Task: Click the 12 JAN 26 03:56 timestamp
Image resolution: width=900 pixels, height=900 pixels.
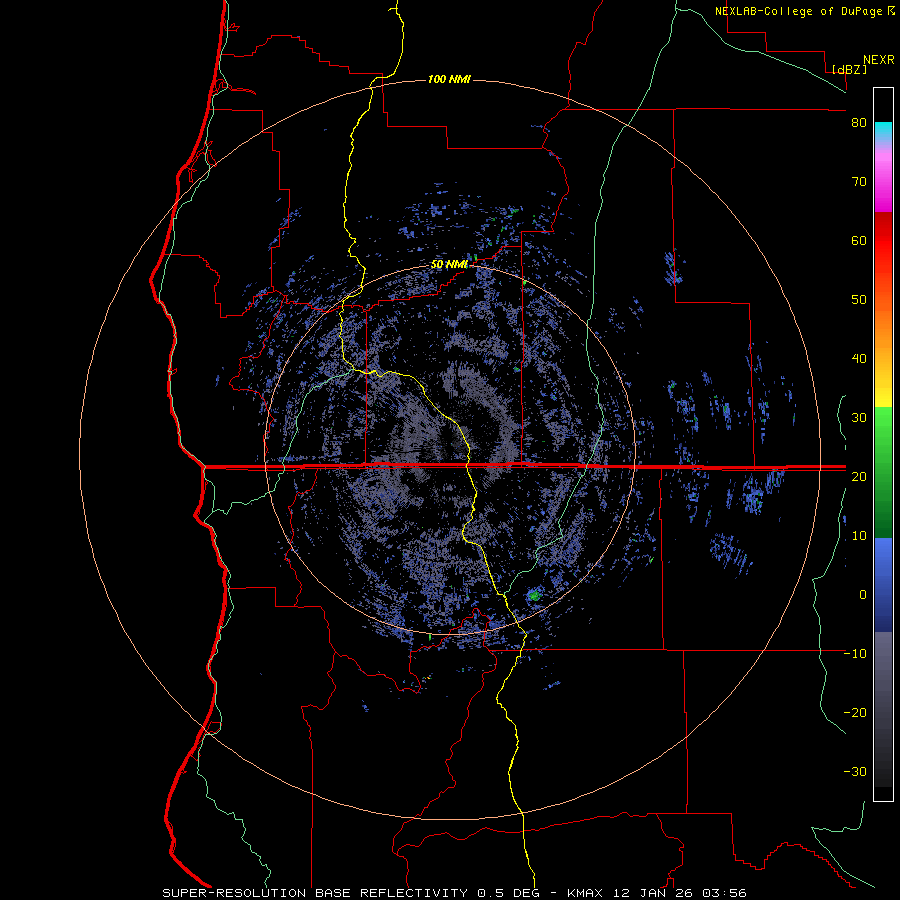Action: point(678,893)
